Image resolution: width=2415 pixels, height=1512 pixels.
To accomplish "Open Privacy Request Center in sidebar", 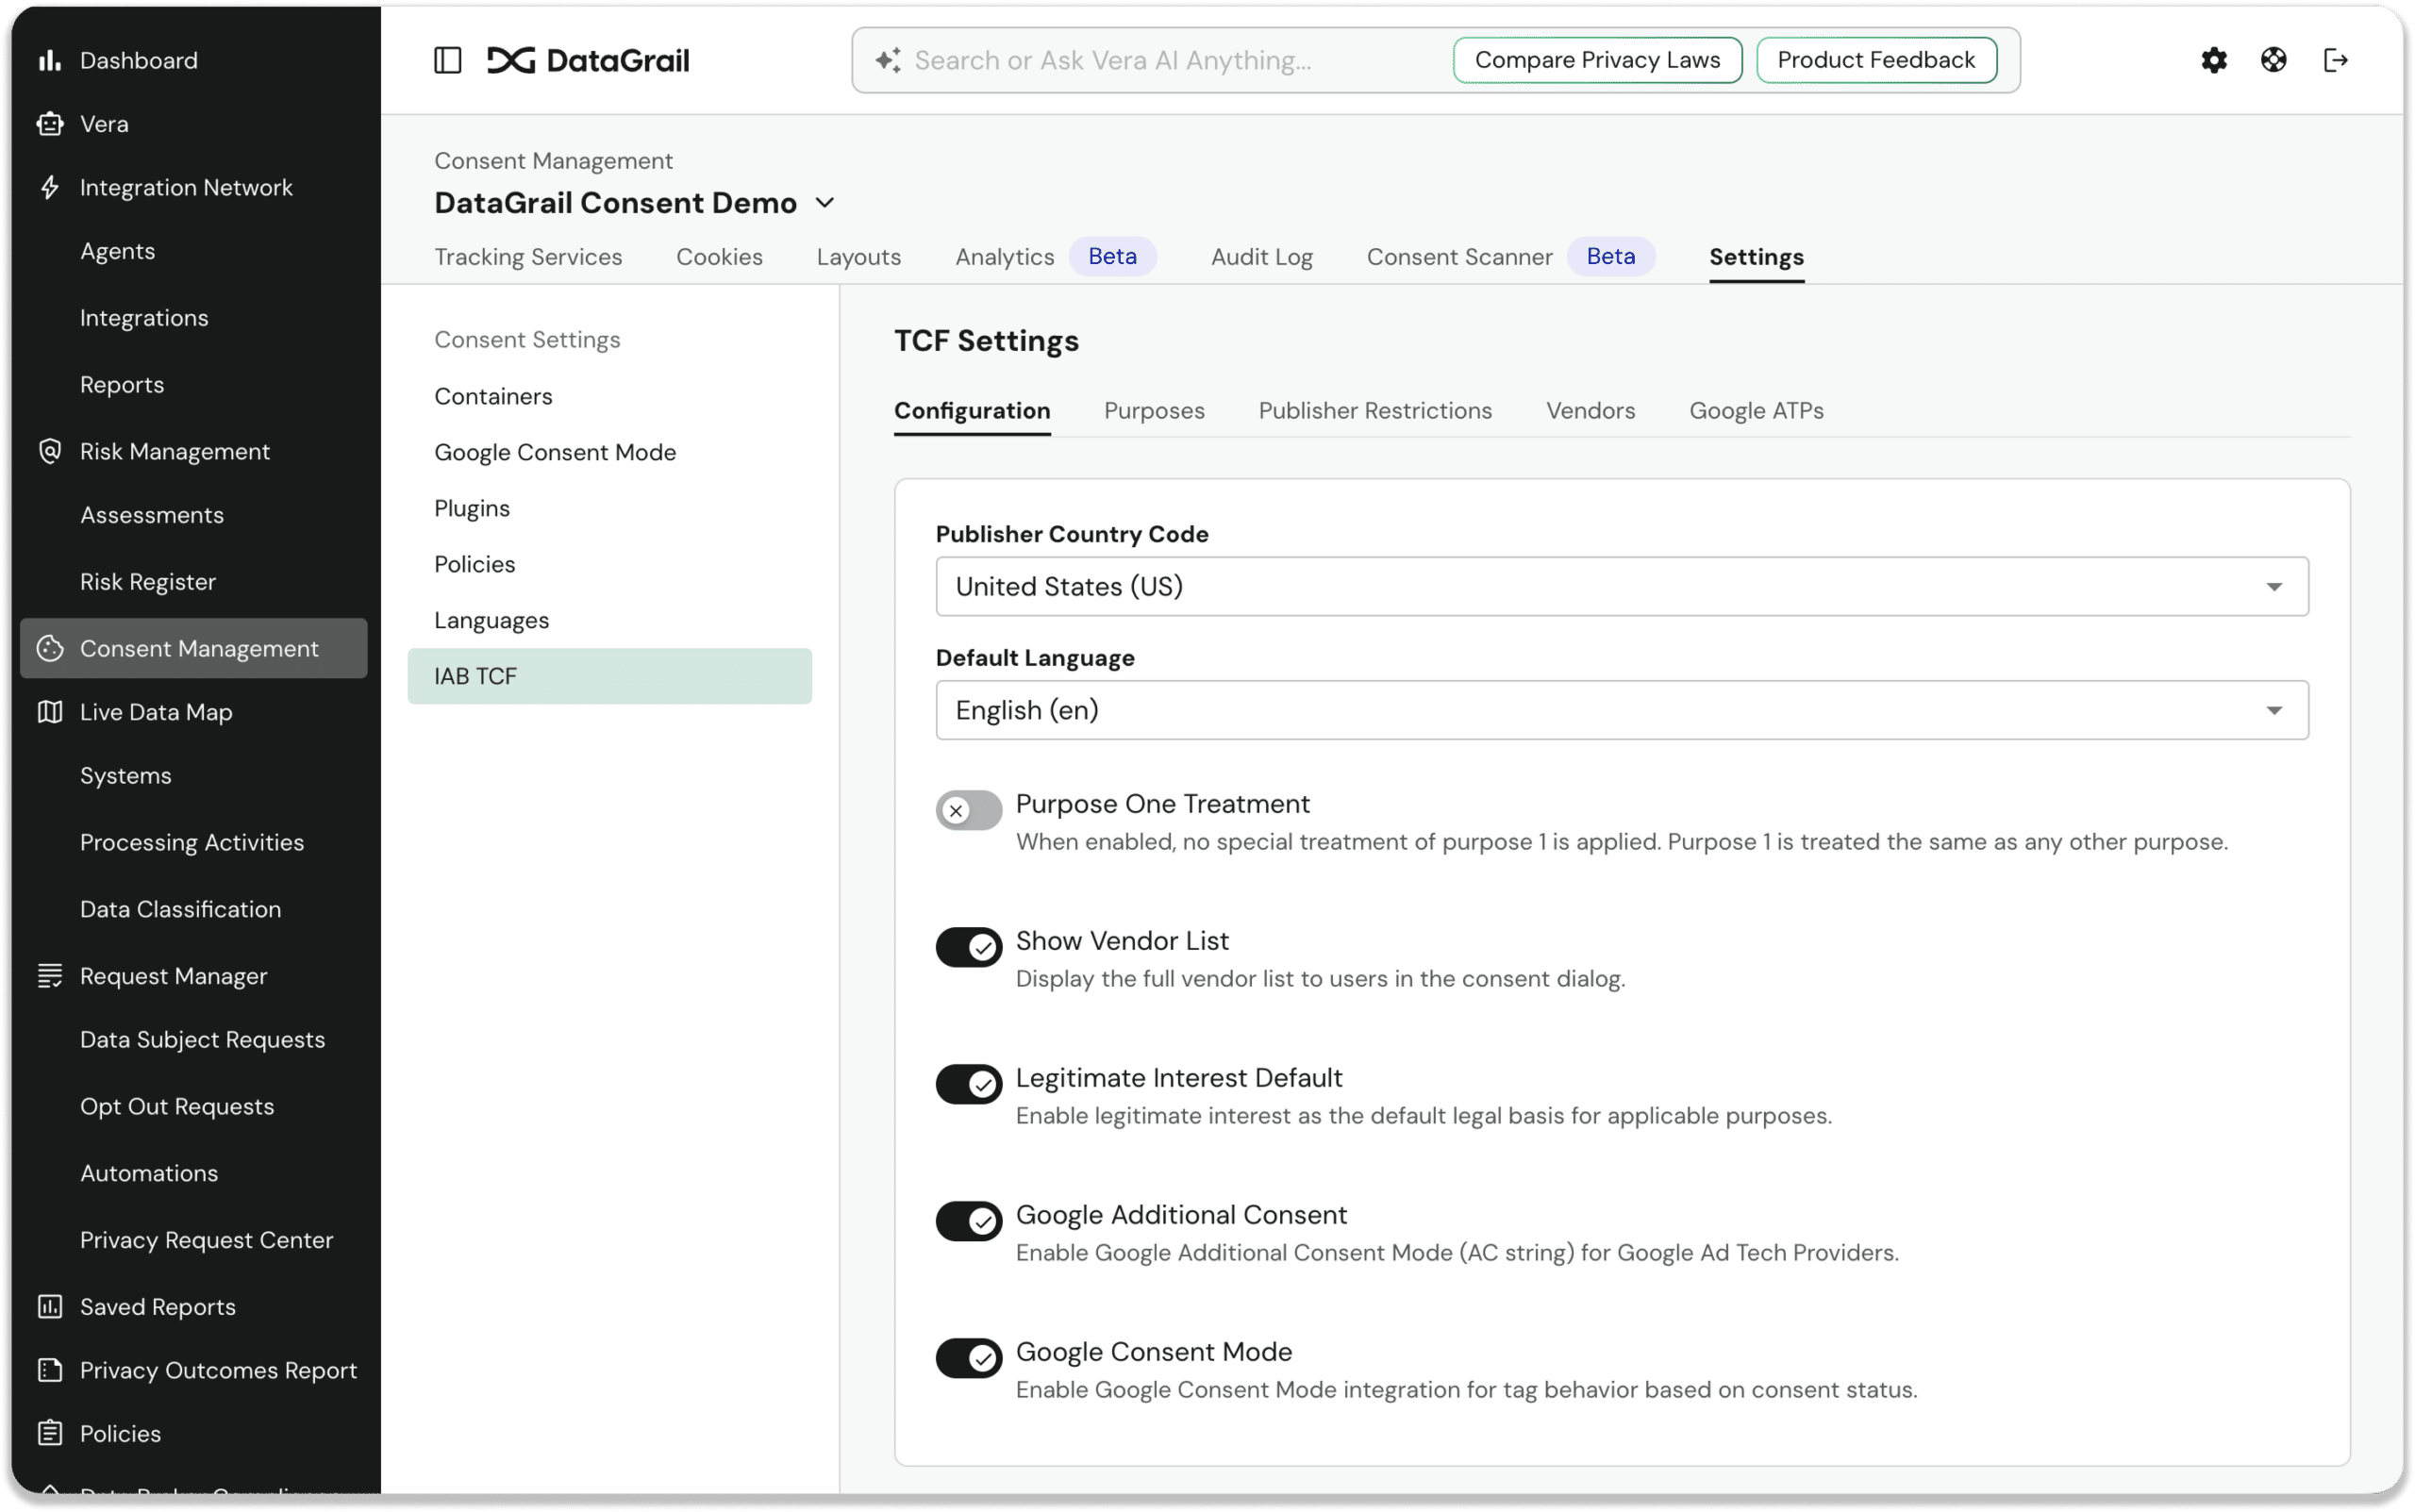I will click(x=207, y=1241).
